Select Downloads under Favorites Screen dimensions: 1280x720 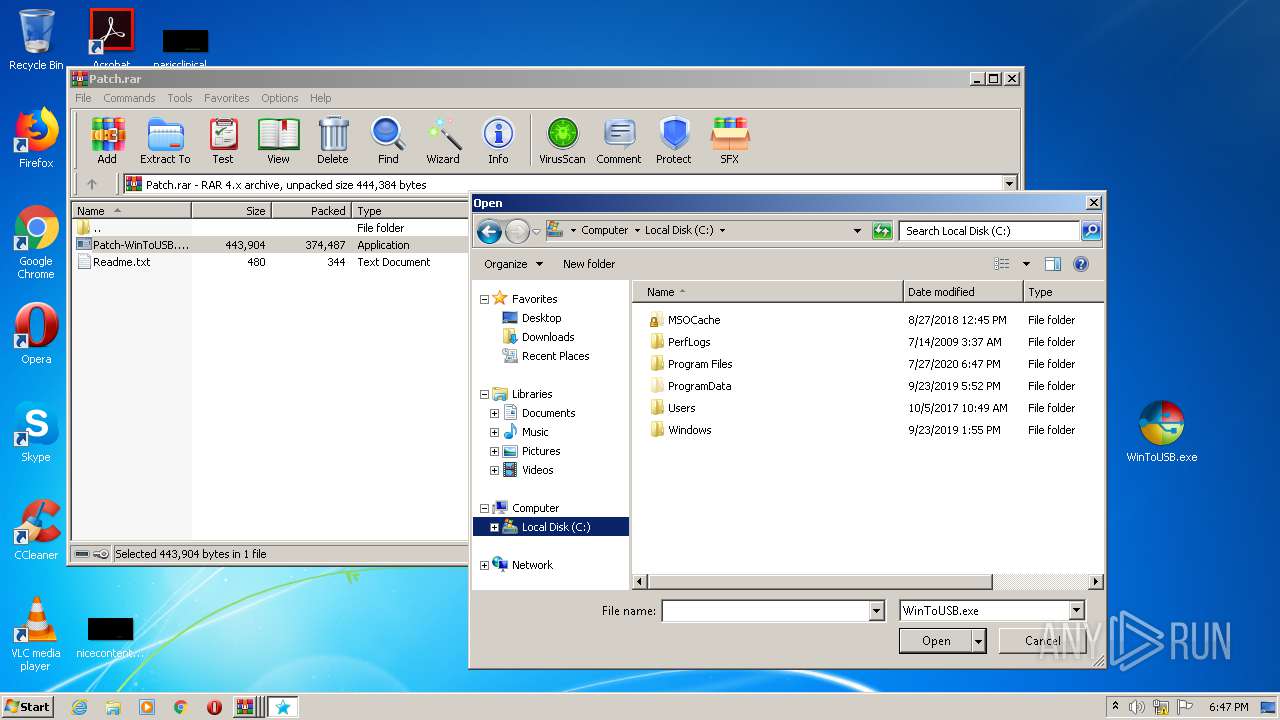point(548,337)
